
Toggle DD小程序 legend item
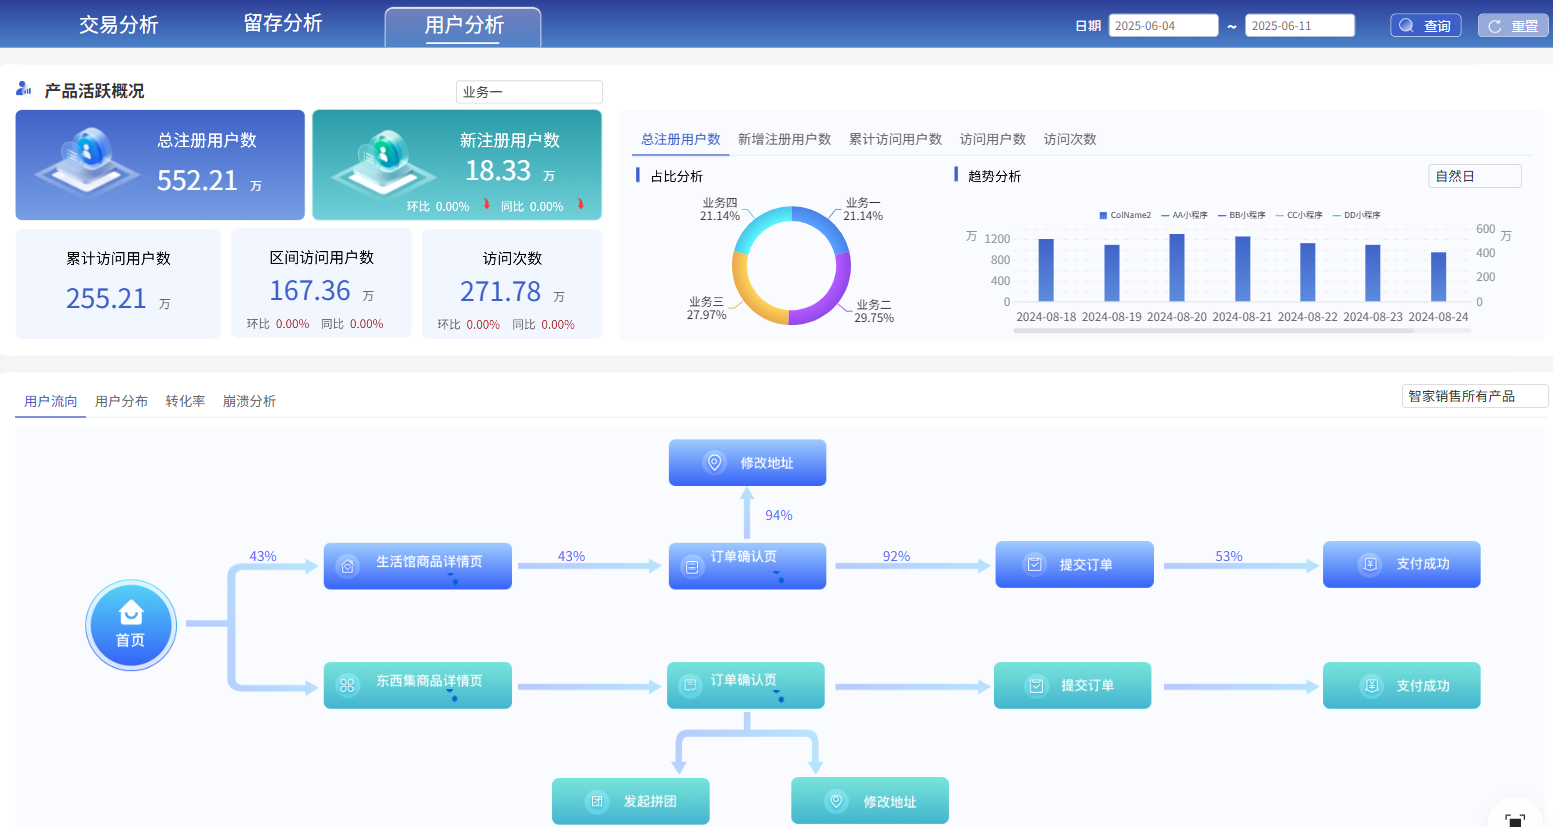(x=1356, y=215)
